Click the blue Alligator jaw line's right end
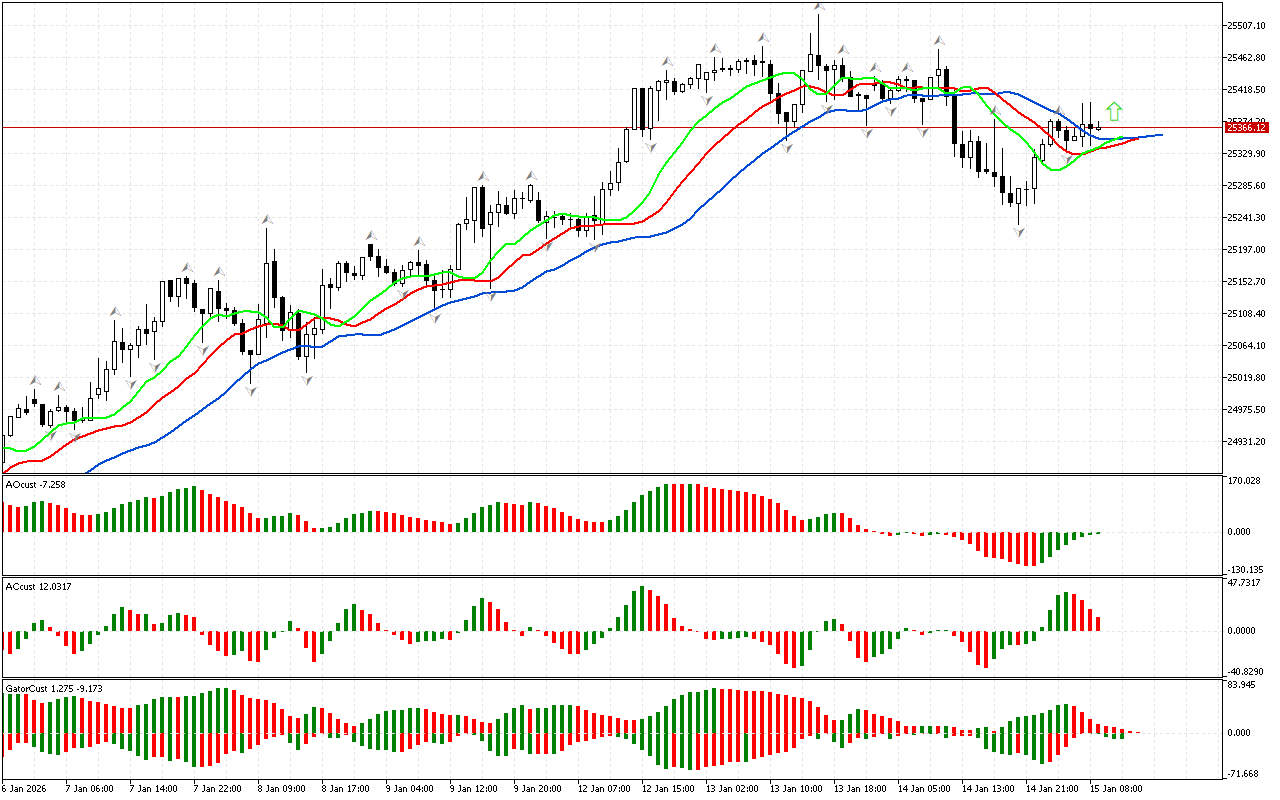1280x800 pixels. point(1160,134)
